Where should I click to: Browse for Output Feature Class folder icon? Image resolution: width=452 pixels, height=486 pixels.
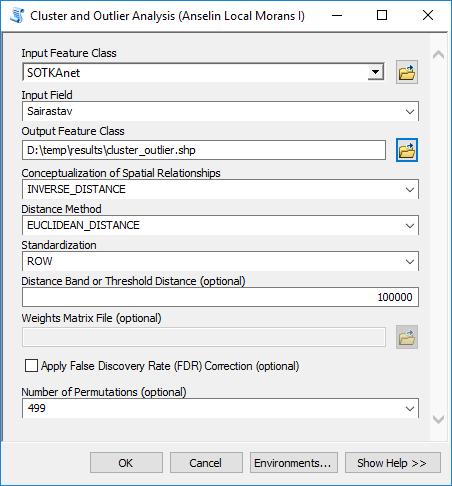point(407,150)
